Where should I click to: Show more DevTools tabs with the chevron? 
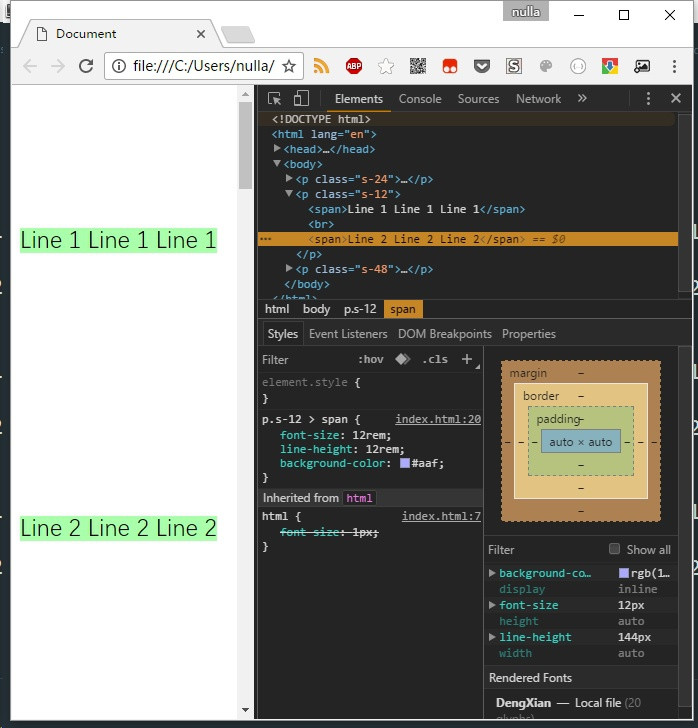[582, 99]
